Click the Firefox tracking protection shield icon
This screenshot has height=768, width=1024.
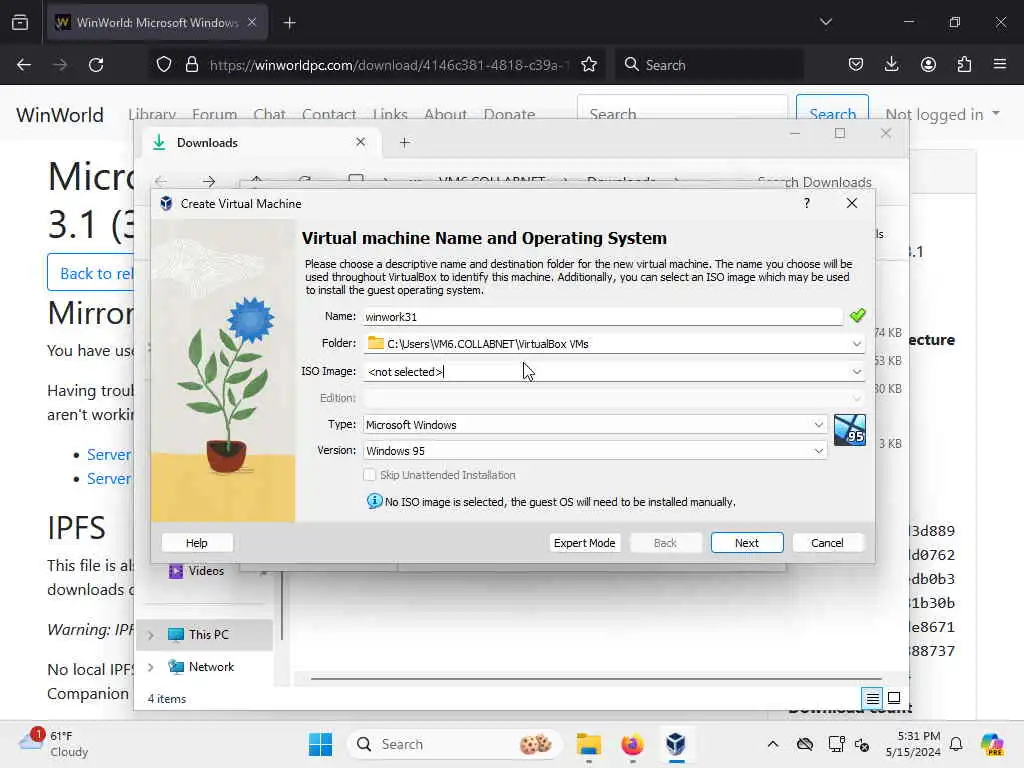(x=164, y=65)
